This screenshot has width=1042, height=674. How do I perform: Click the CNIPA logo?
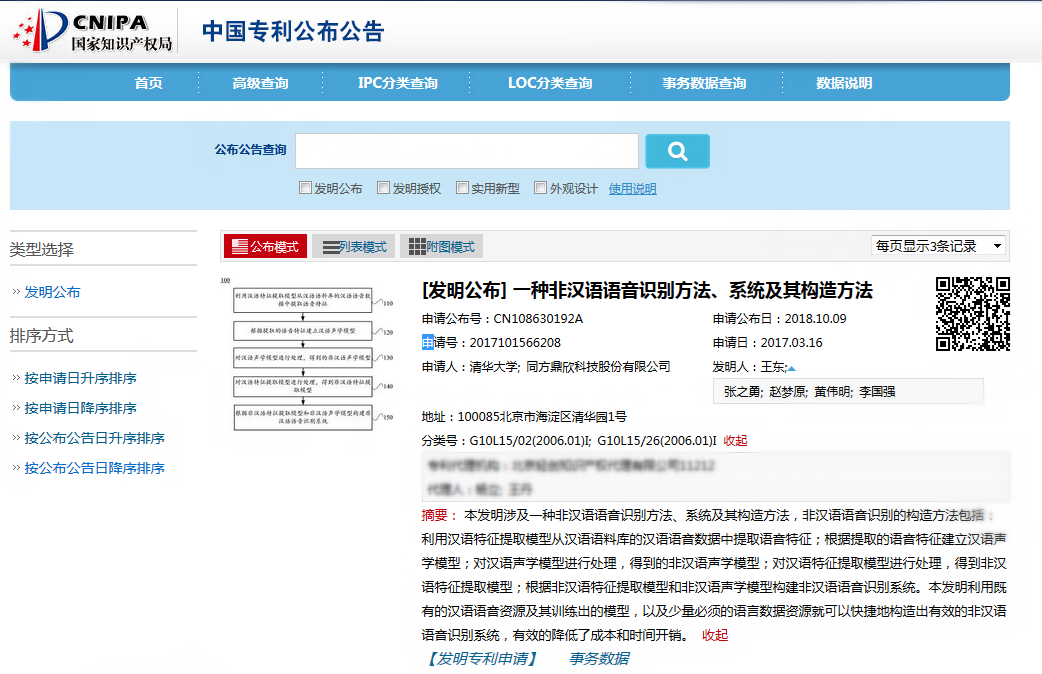click(93, 31)
